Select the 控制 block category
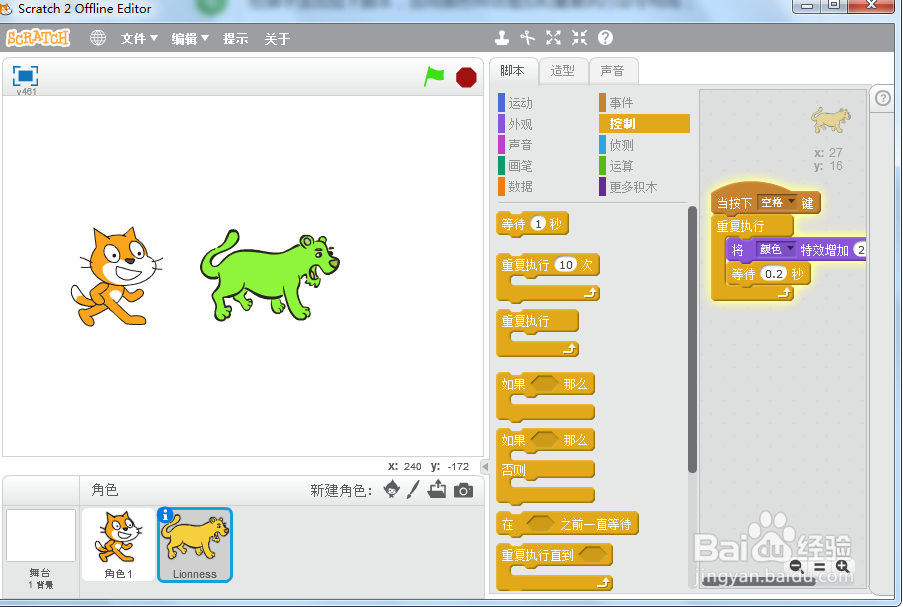This screenshot has height=607, width=903. (644, 124)
